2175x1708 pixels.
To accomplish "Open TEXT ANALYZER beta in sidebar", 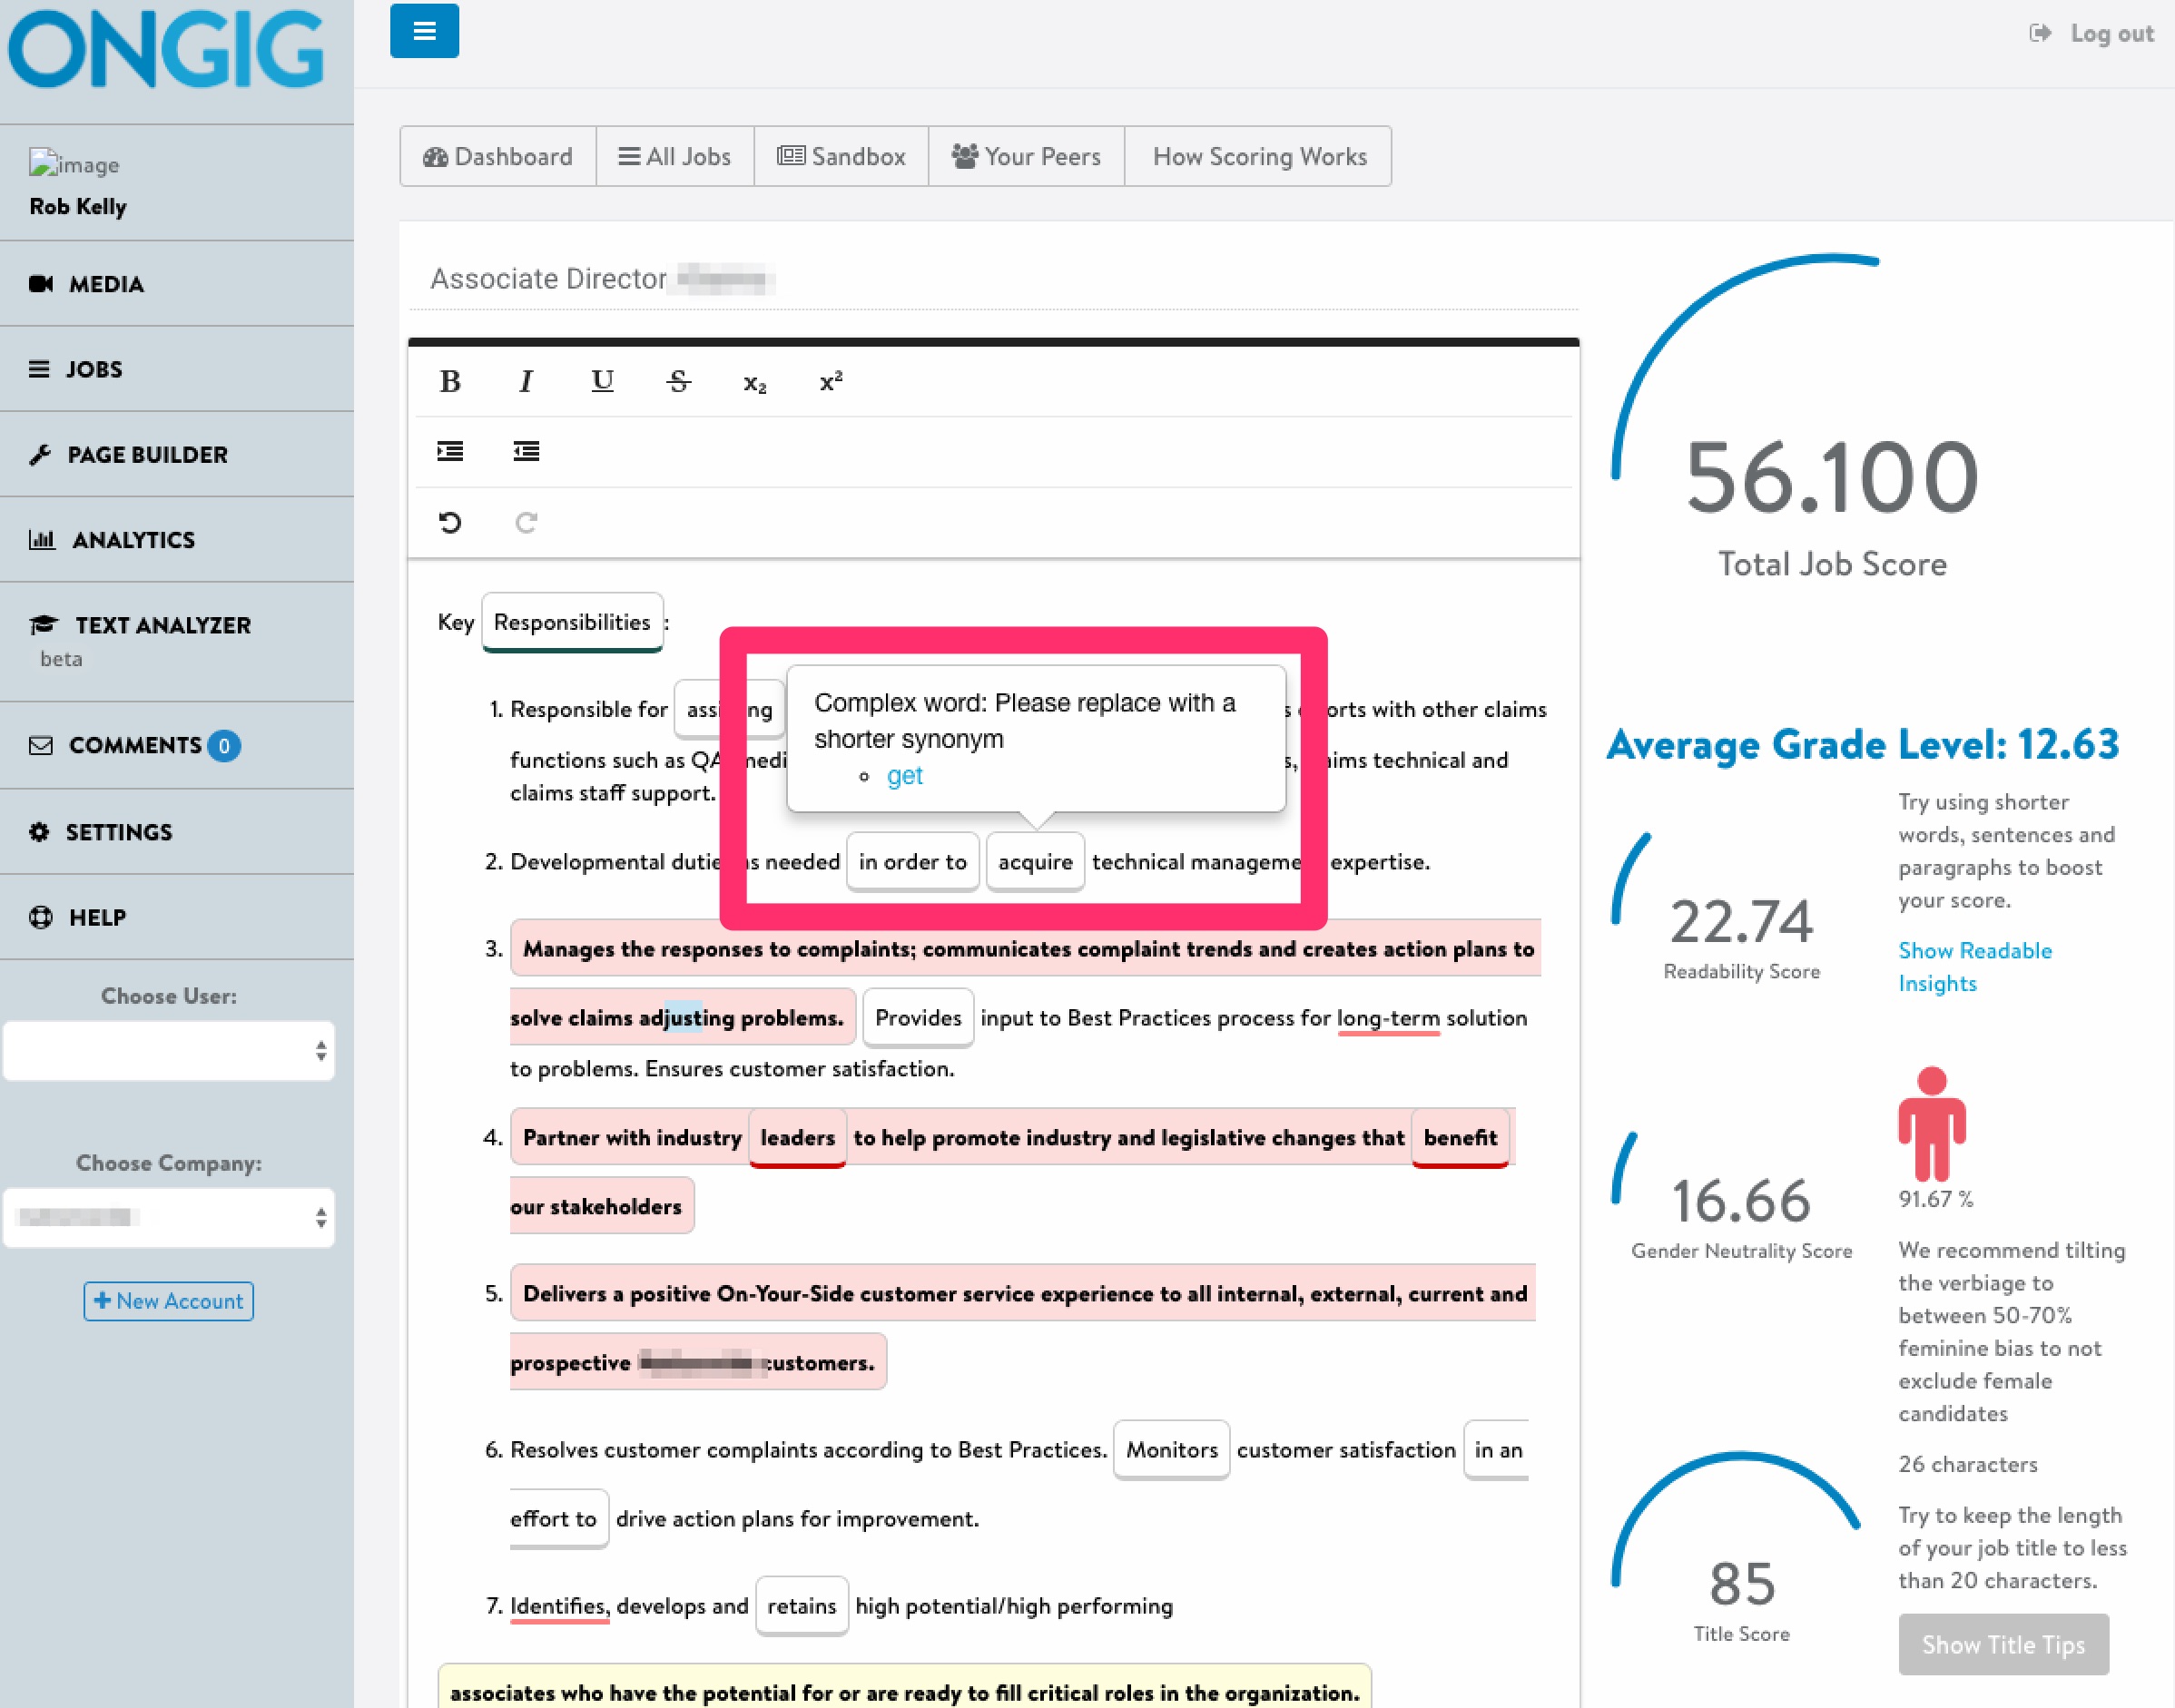I will tap(177, 641).
